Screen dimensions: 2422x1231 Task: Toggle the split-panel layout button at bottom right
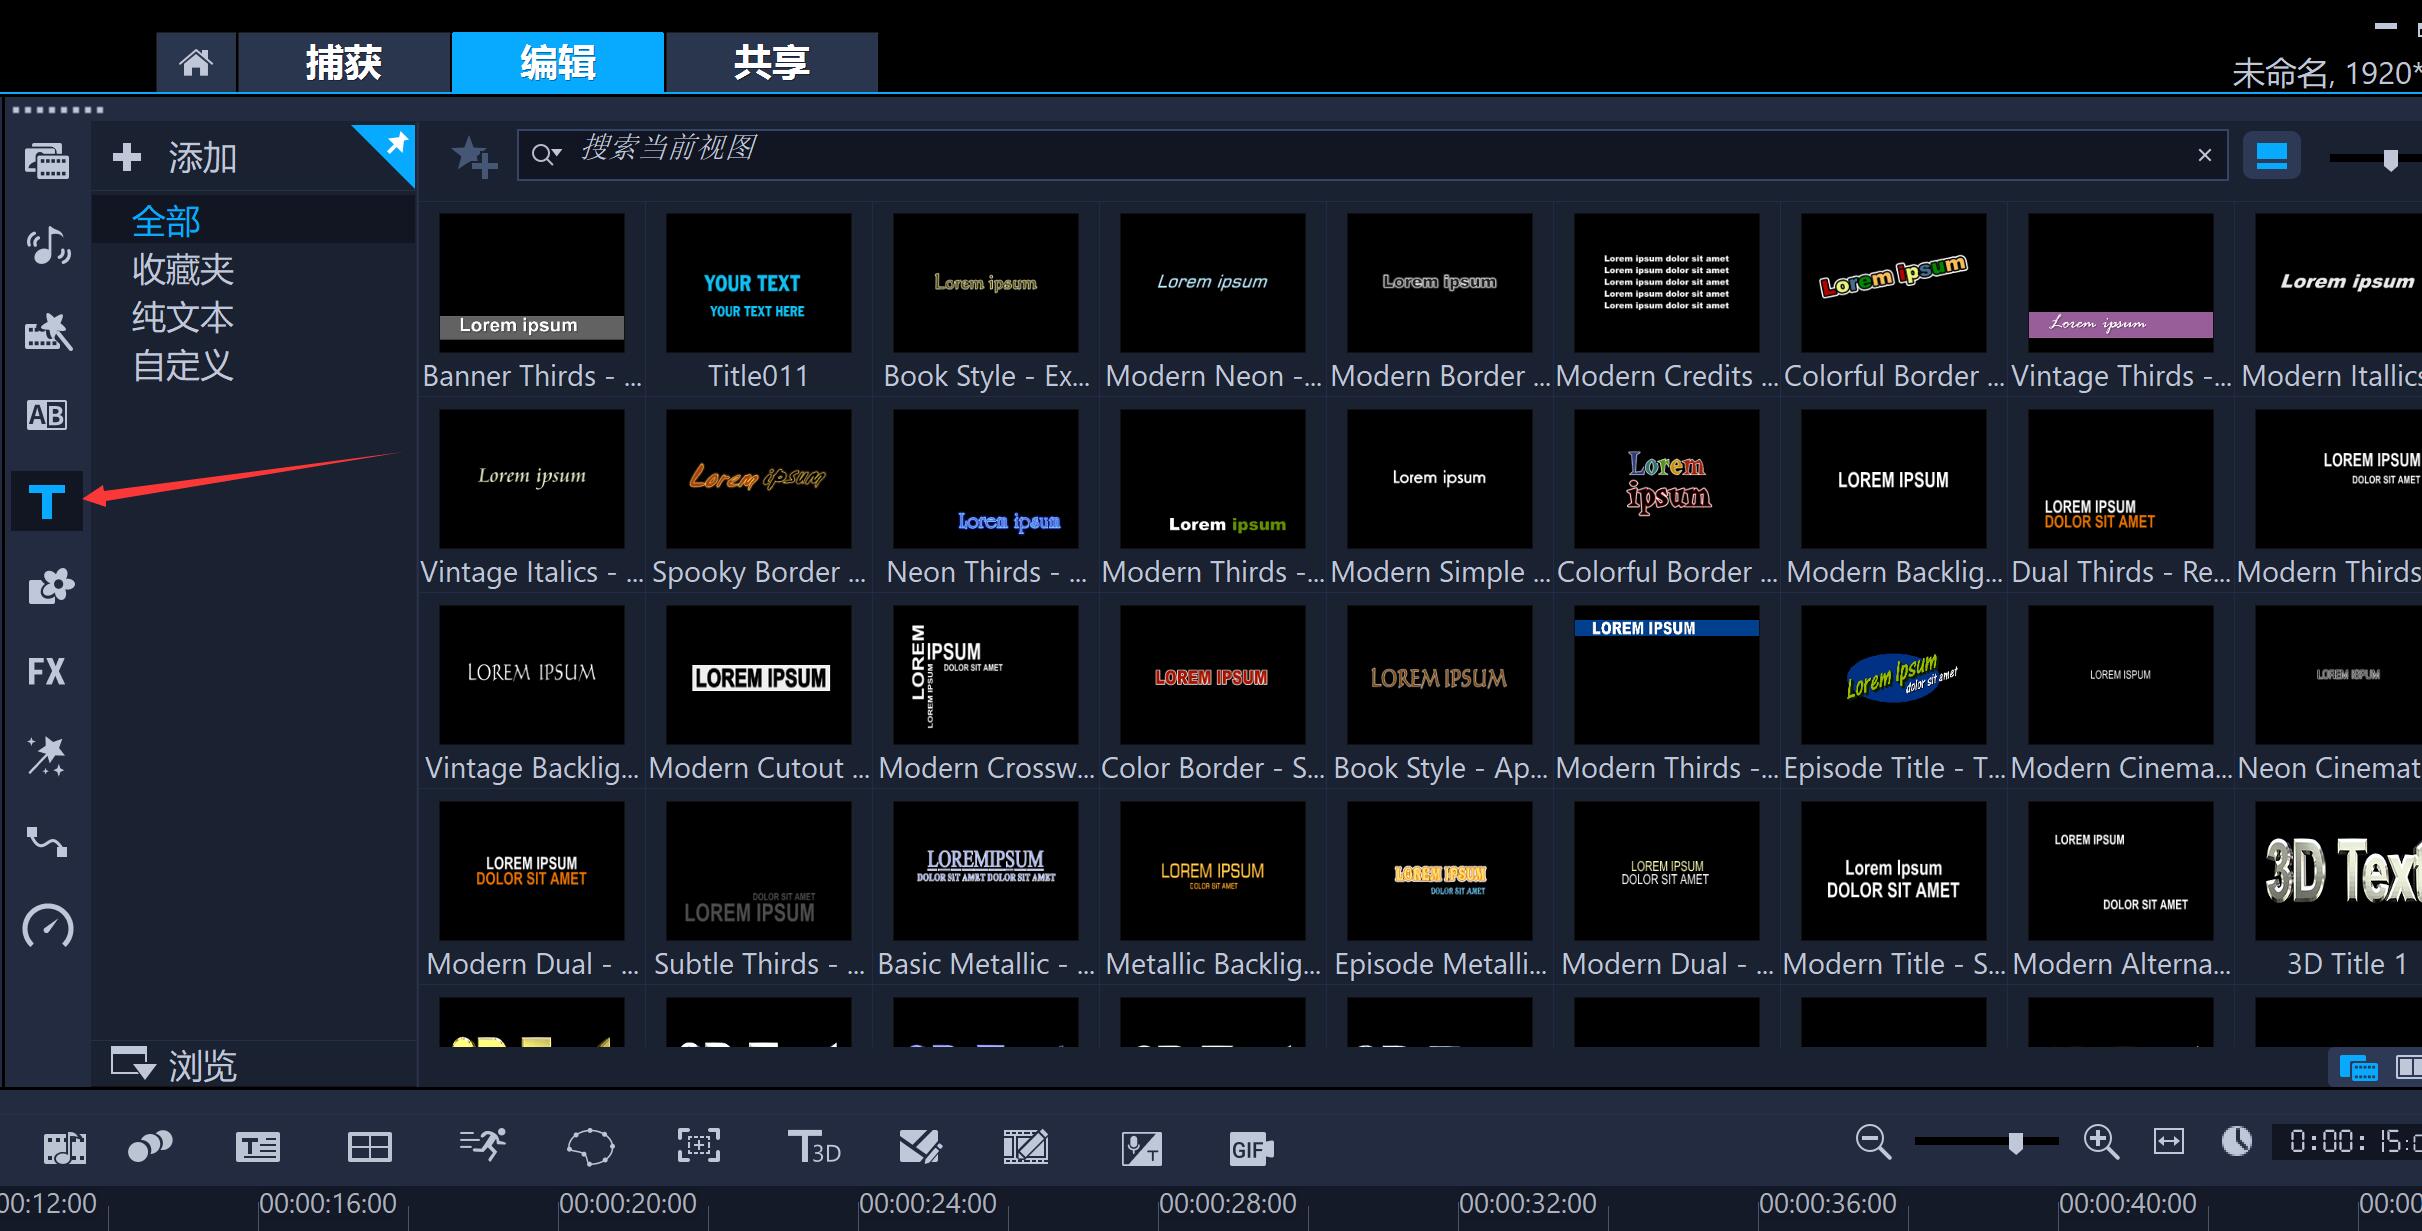coord(2408,1068)
